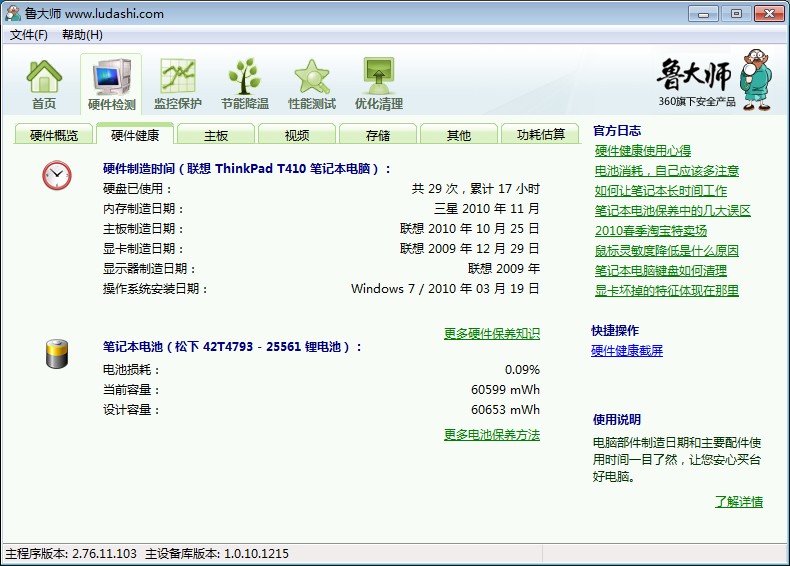Click the 共 29 次，累计 17 小时 value
790x566 pixels.
[x=476, y=189]
